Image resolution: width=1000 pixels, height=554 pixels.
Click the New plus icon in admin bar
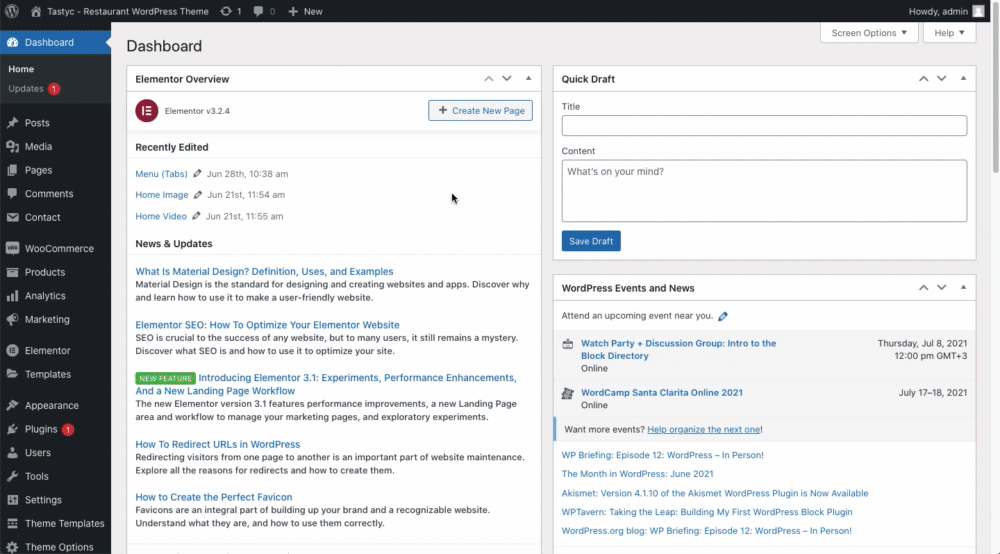coord(293,11)
